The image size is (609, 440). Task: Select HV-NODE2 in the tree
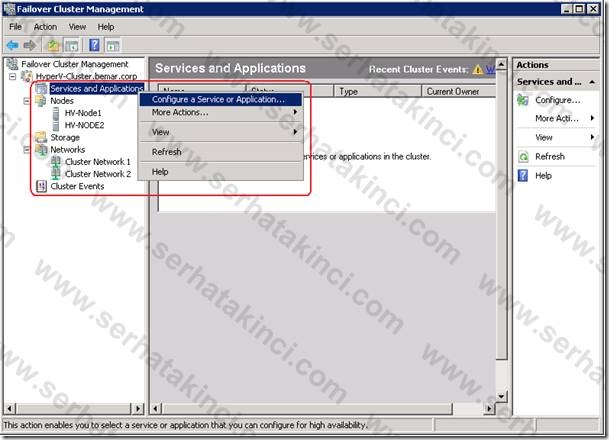tap(84, 125)
